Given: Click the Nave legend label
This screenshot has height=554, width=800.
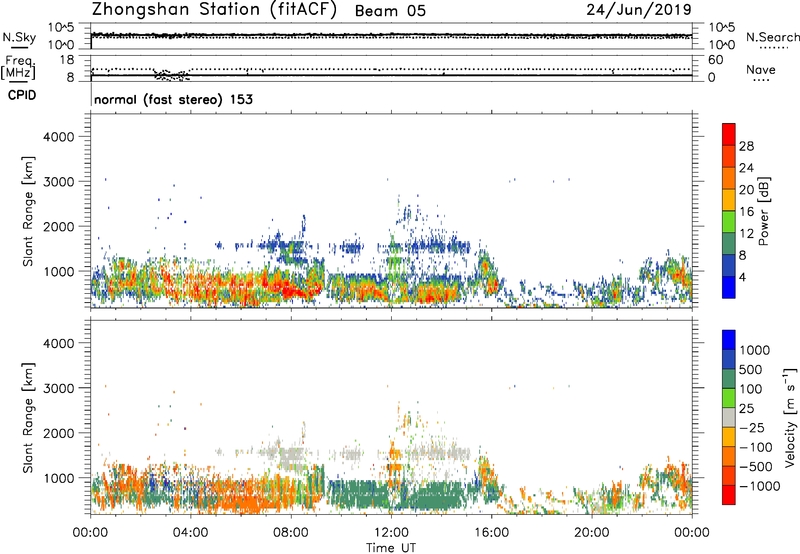Looking at the screenshot, I should point(761,70).
